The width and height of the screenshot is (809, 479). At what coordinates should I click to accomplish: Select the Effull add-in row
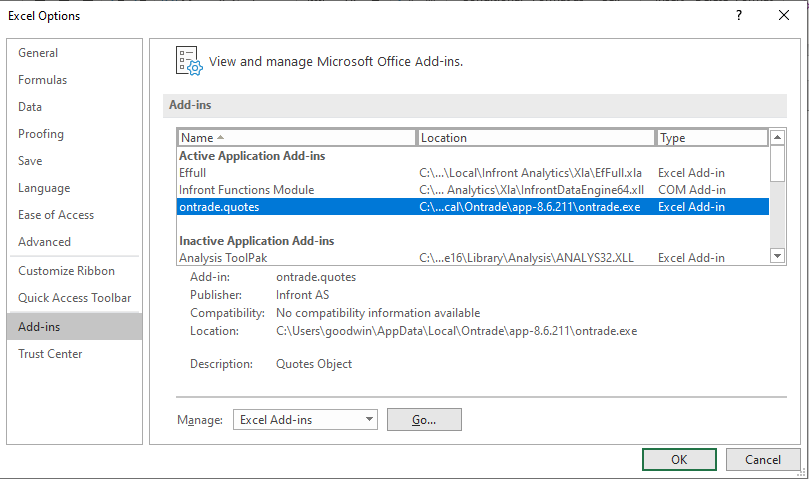pyautogui.click(x=192, y=173)
